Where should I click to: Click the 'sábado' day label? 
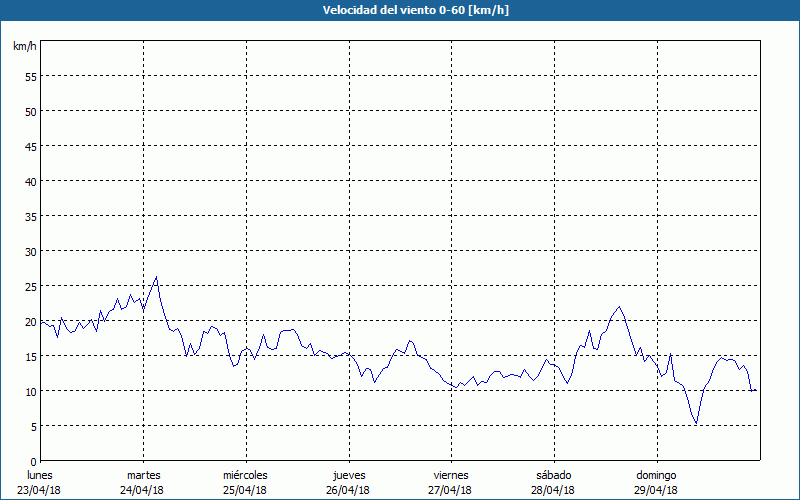click(553, 475)
